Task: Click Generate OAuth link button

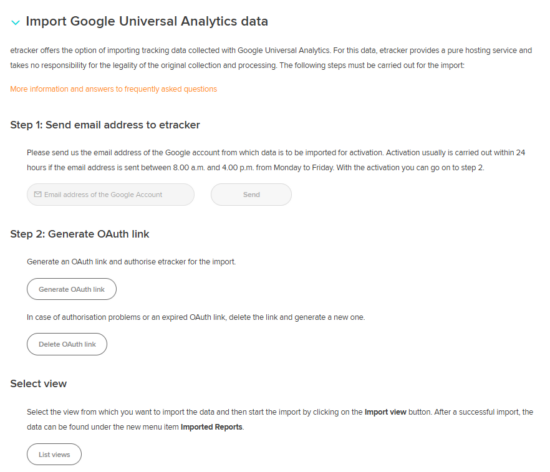Action: [72, 289]
